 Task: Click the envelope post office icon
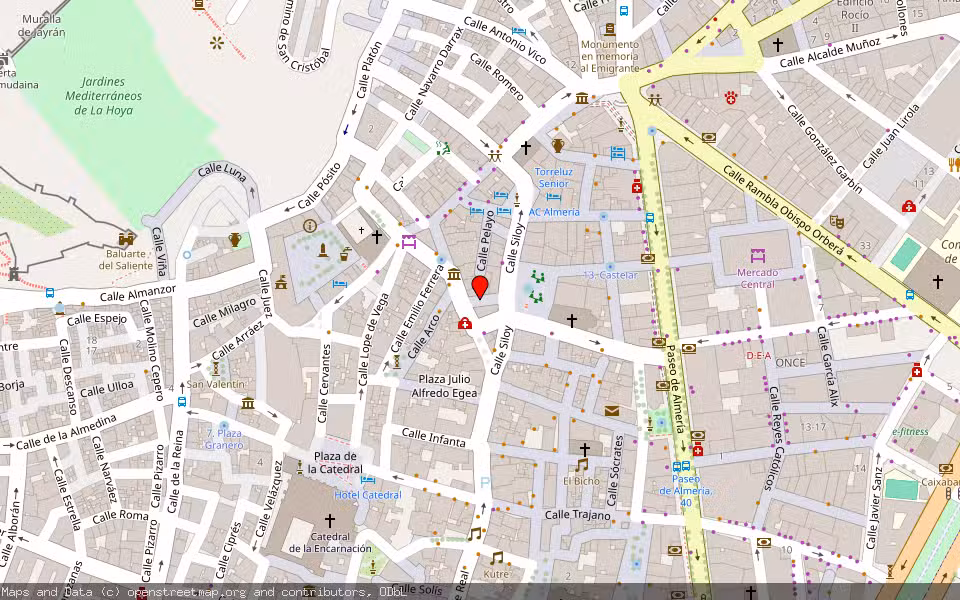612,411
